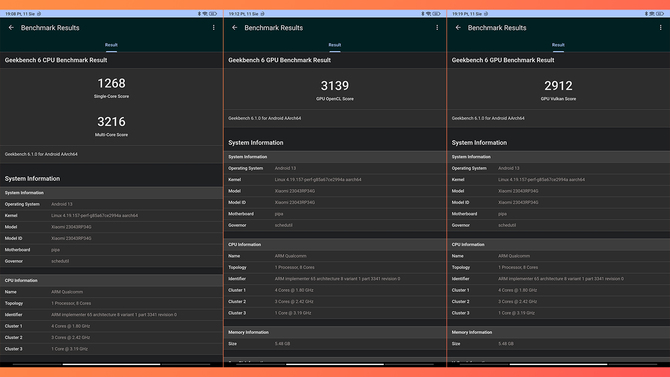The width and height of the screenshot is (670, 377).
Task: Select Result tab on Vulkan benchmark screen
Action: [x=558, y=45]
